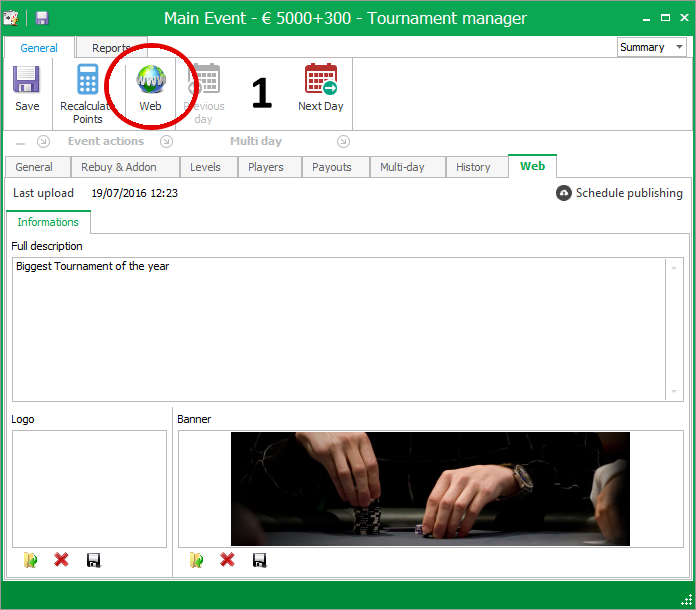Click the window resize grip in status bar
The image size is (696, 610).
(x=686, y=600)
